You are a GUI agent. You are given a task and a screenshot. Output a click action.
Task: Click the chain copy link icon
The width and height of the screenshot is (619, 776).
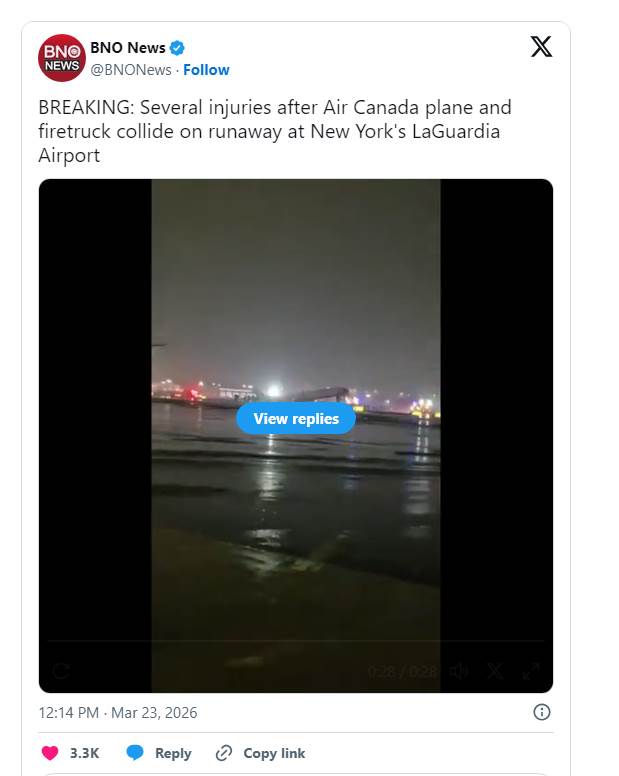[x=224, y=753]
